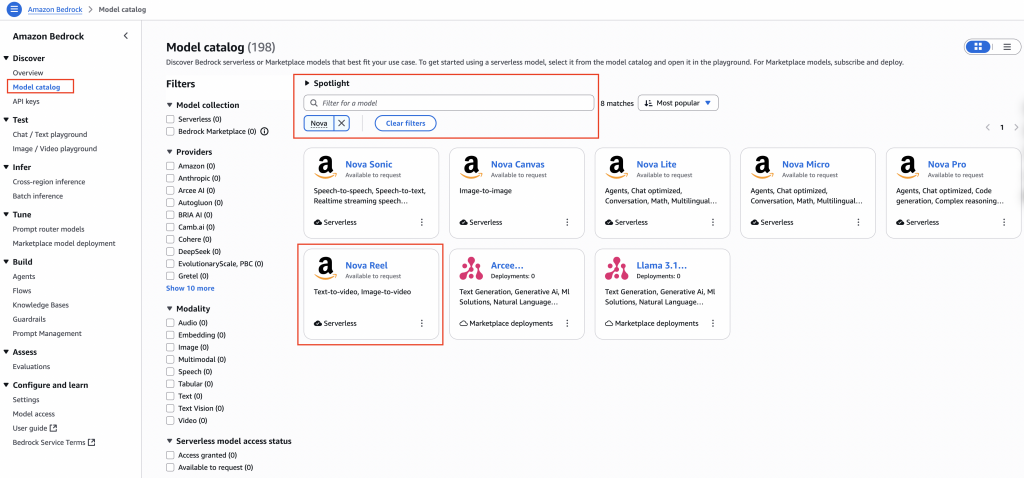
Task: Open the Most popular sort dropdown
Action: (x=678, y=103)
